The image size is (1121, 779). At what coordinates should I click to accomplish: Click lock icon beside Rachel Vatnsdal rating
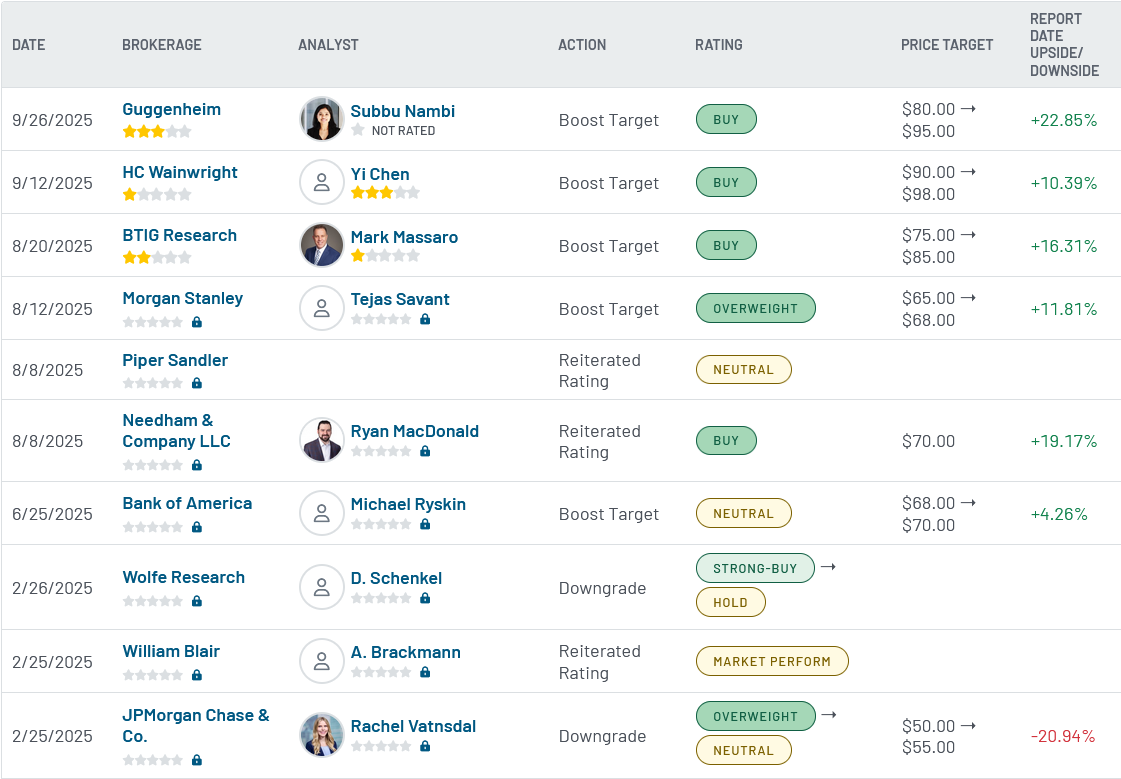[x=425, y=746]
